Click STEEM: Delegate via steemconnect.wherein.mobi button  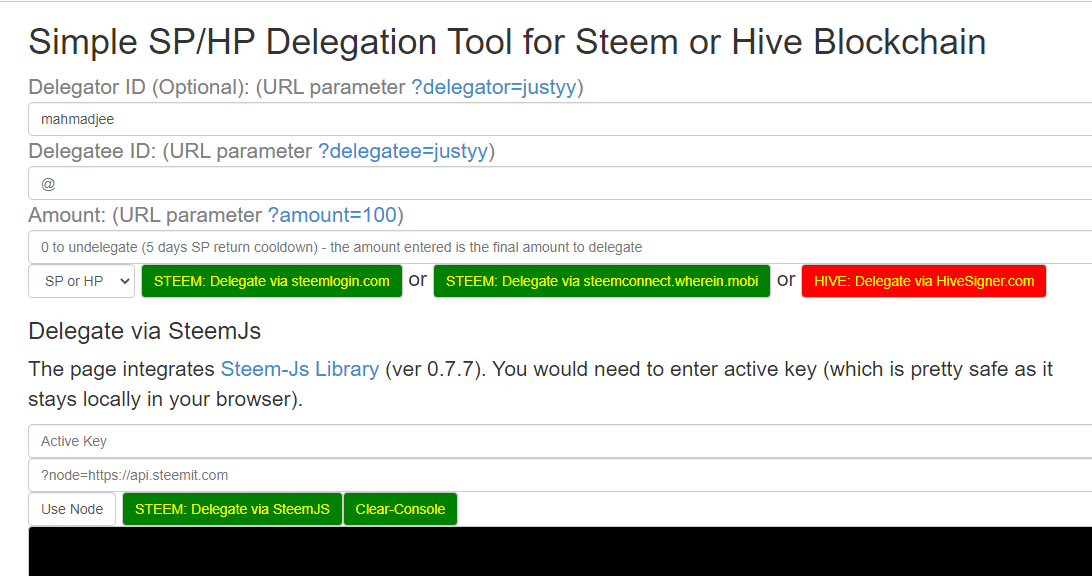[x=602, y=281]
